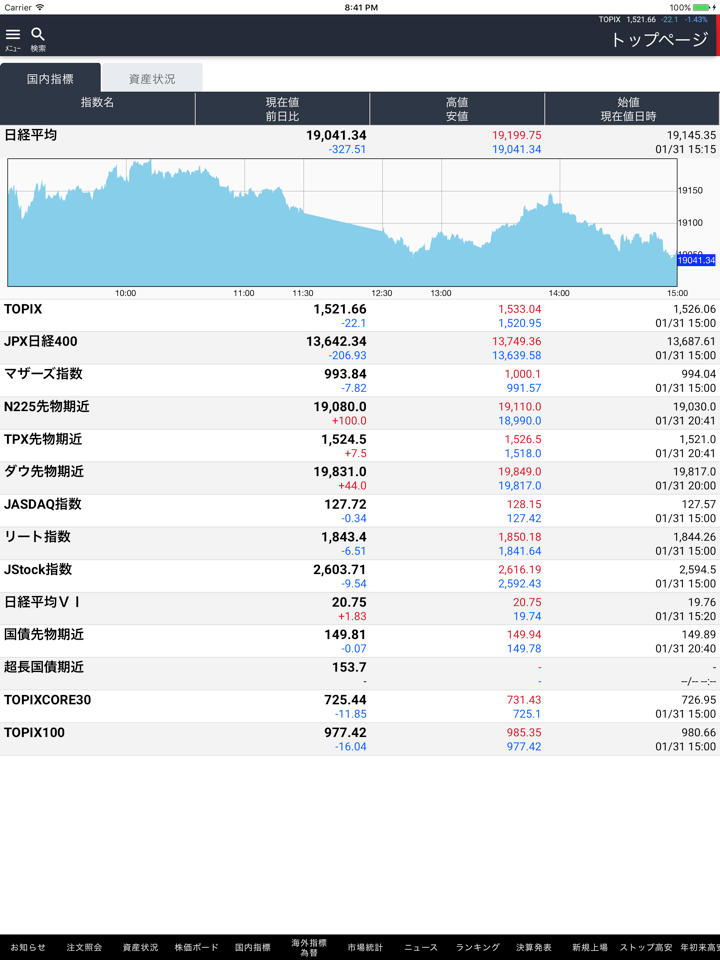Select the 国内指標 tab above the table
The height and width of the screenshot is (960, 720).
click(x=50, y=79)
